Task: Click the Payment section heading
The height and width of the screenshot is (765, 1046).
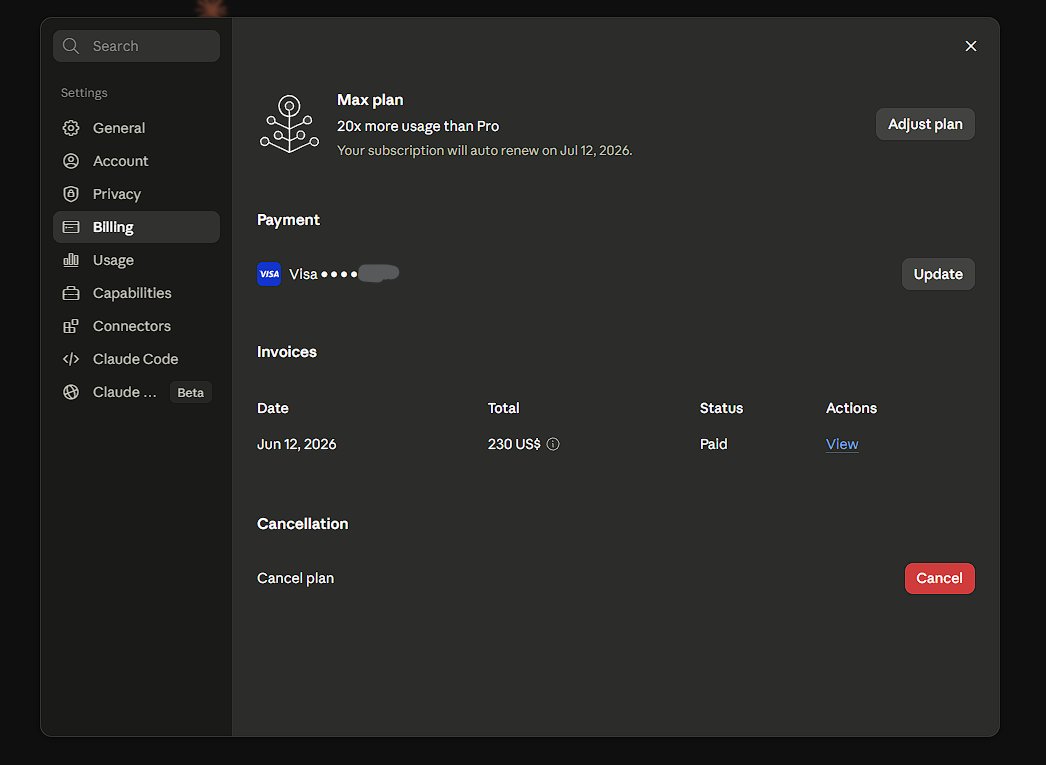Action: pyautogui.click(x=288, y=220)
